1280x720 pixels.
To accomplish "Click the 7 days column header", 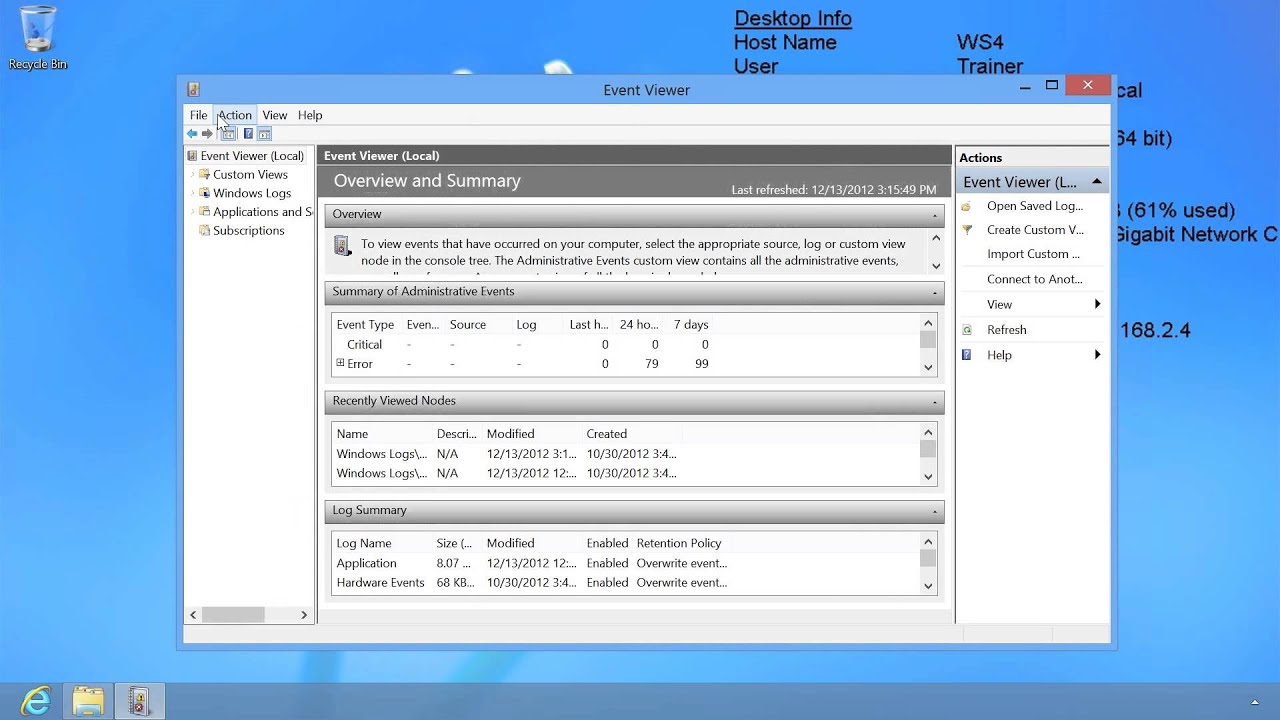I will (x=691, y=324).
